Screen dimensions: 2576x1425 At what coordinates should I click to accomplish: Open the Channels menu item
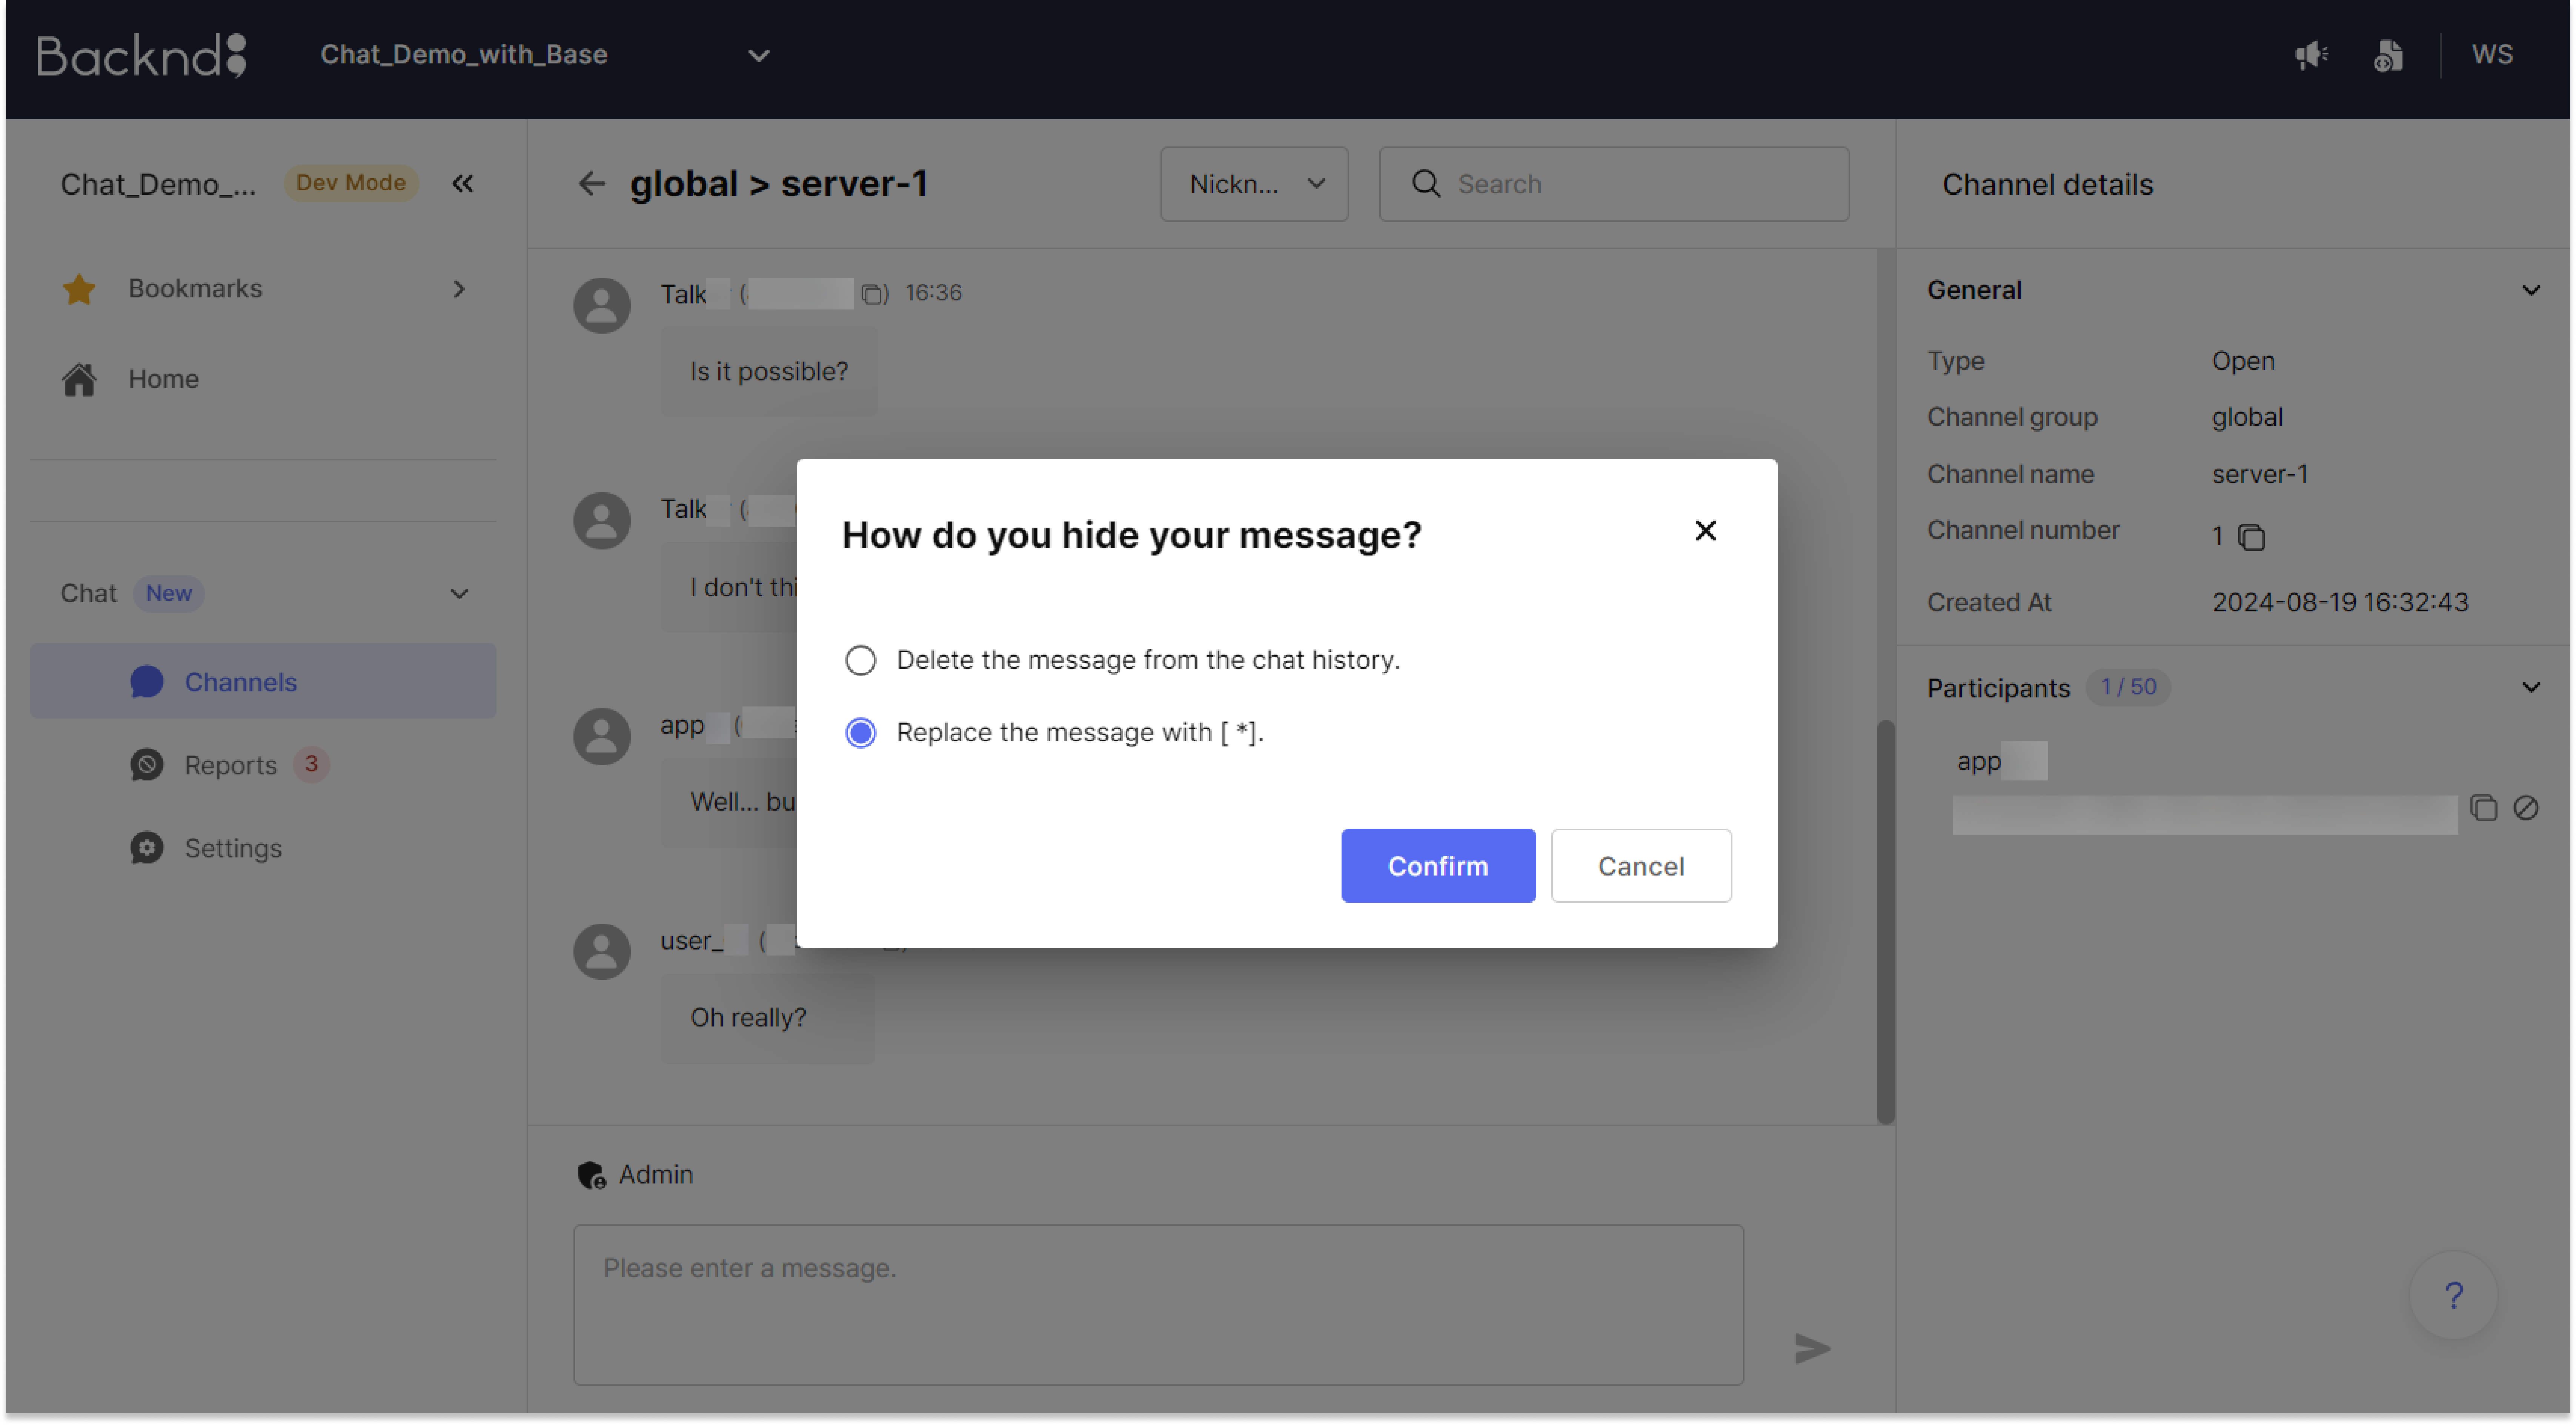coord(263,682)
